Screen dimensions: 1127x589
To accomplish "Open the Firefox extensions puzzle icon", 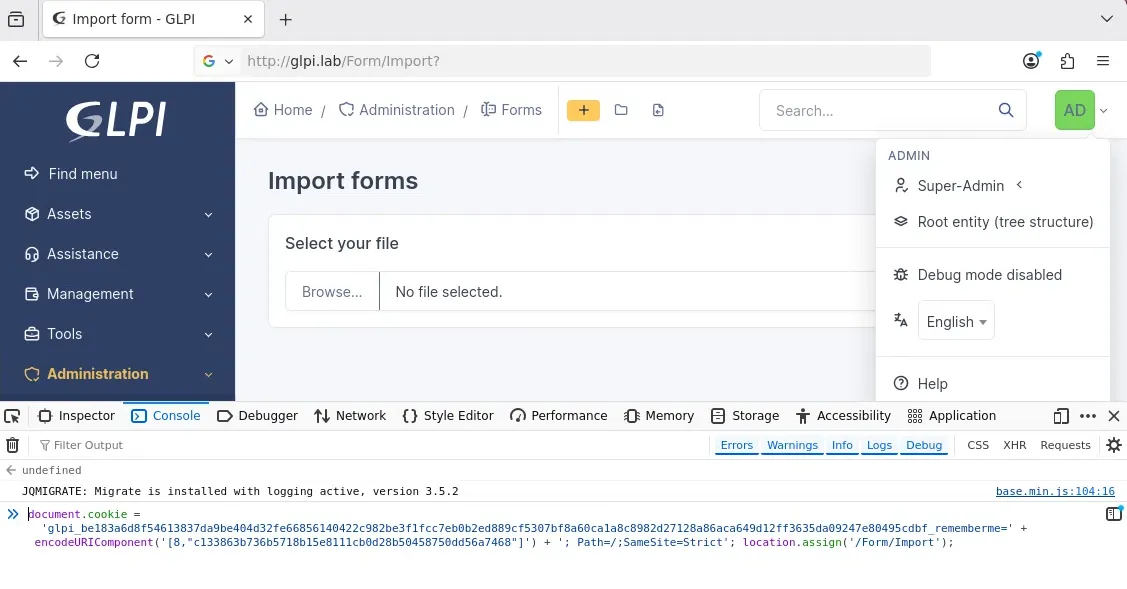I will tap(1067, 61).
